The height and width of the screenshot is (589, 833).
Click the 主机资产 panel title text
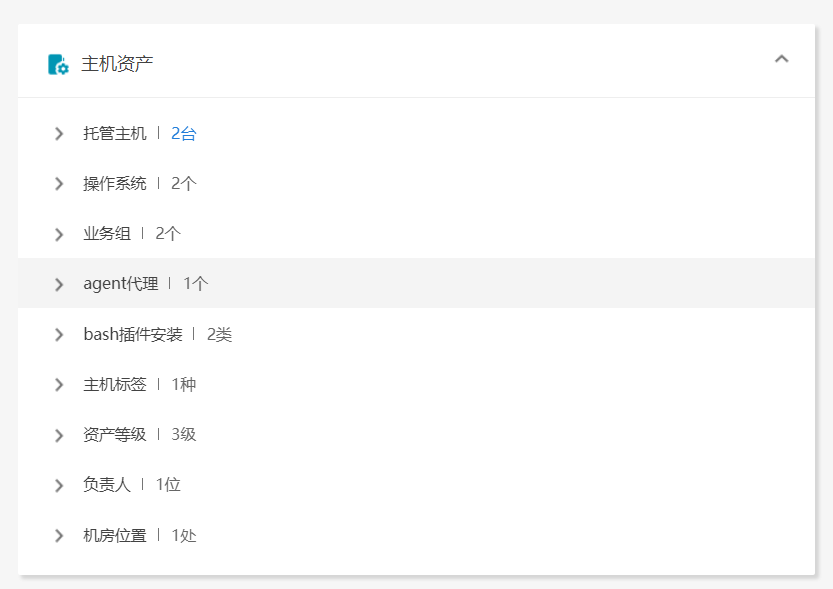(x=117, y=64)
